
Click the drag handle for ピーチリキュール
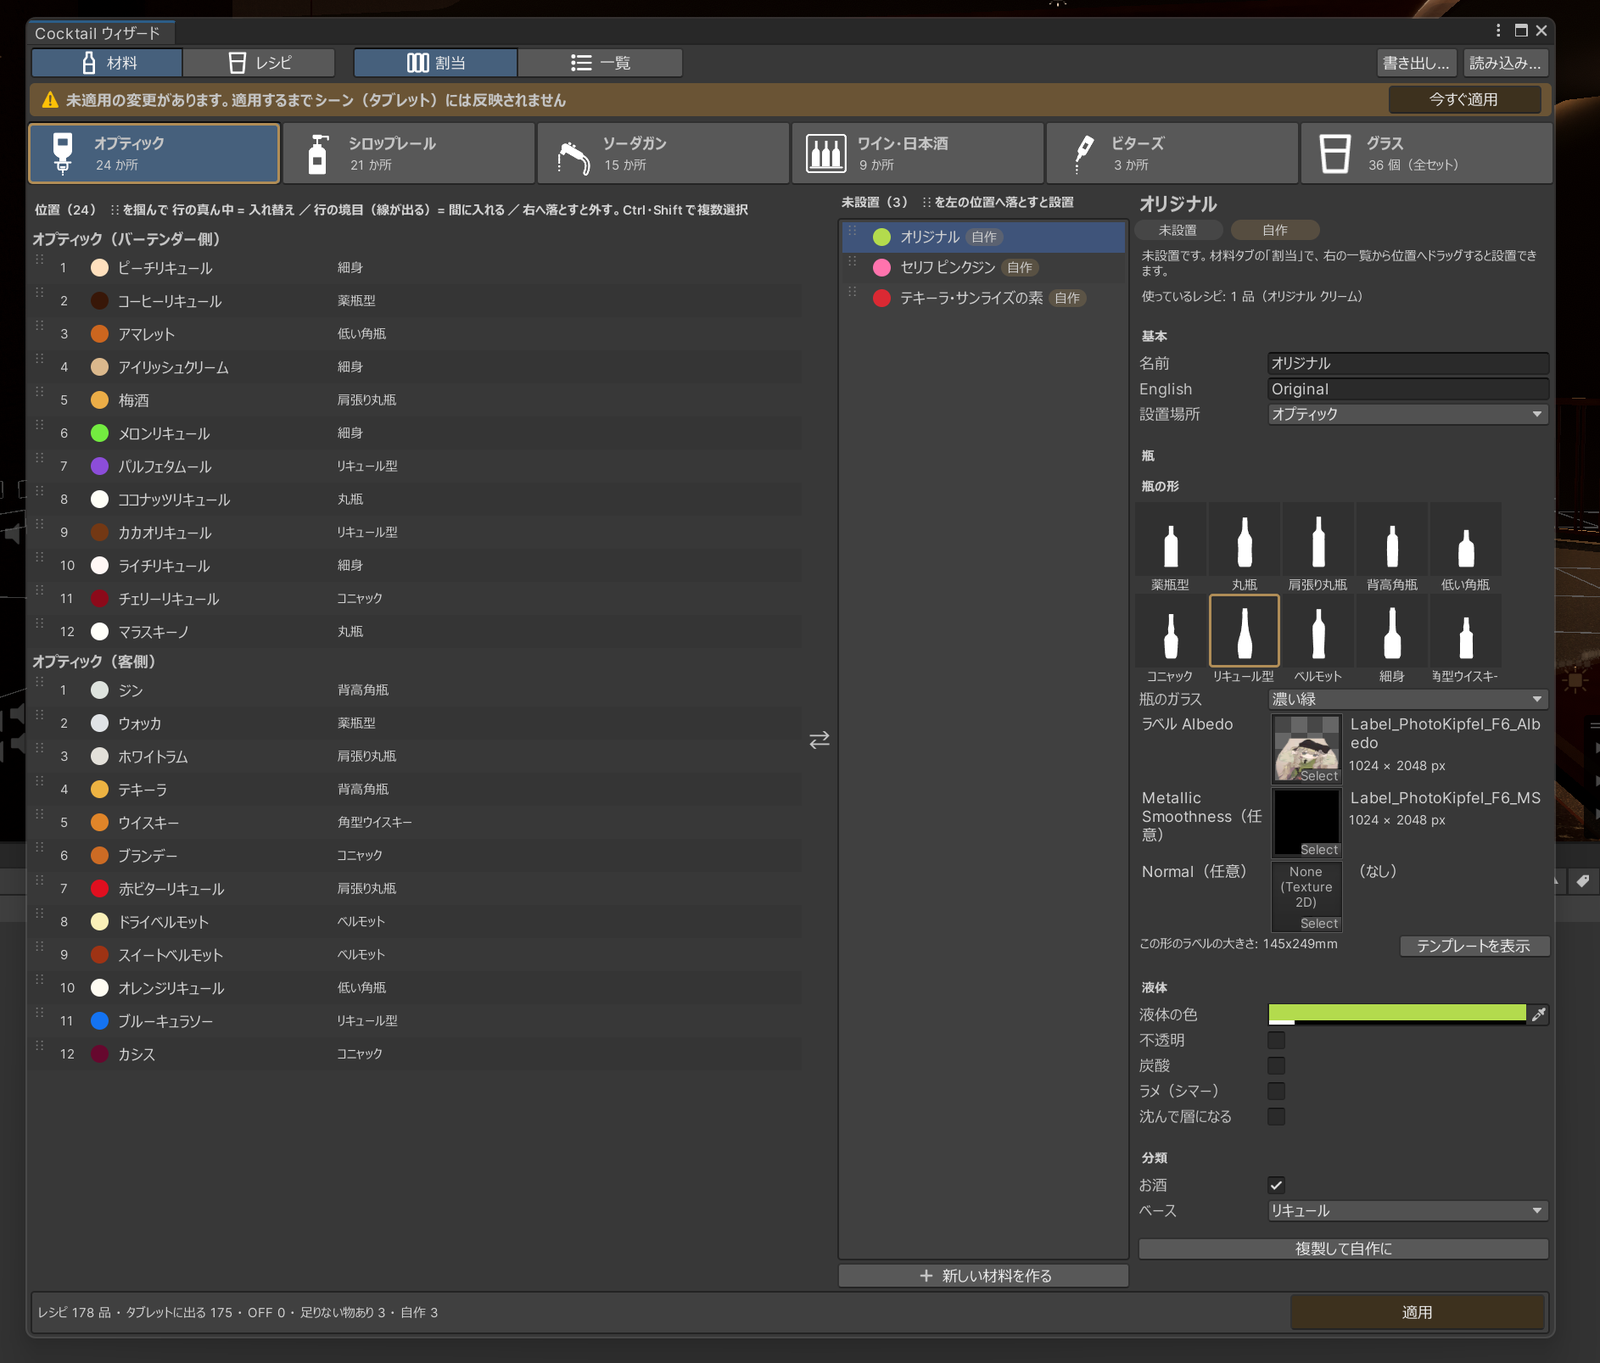[40, 261]
